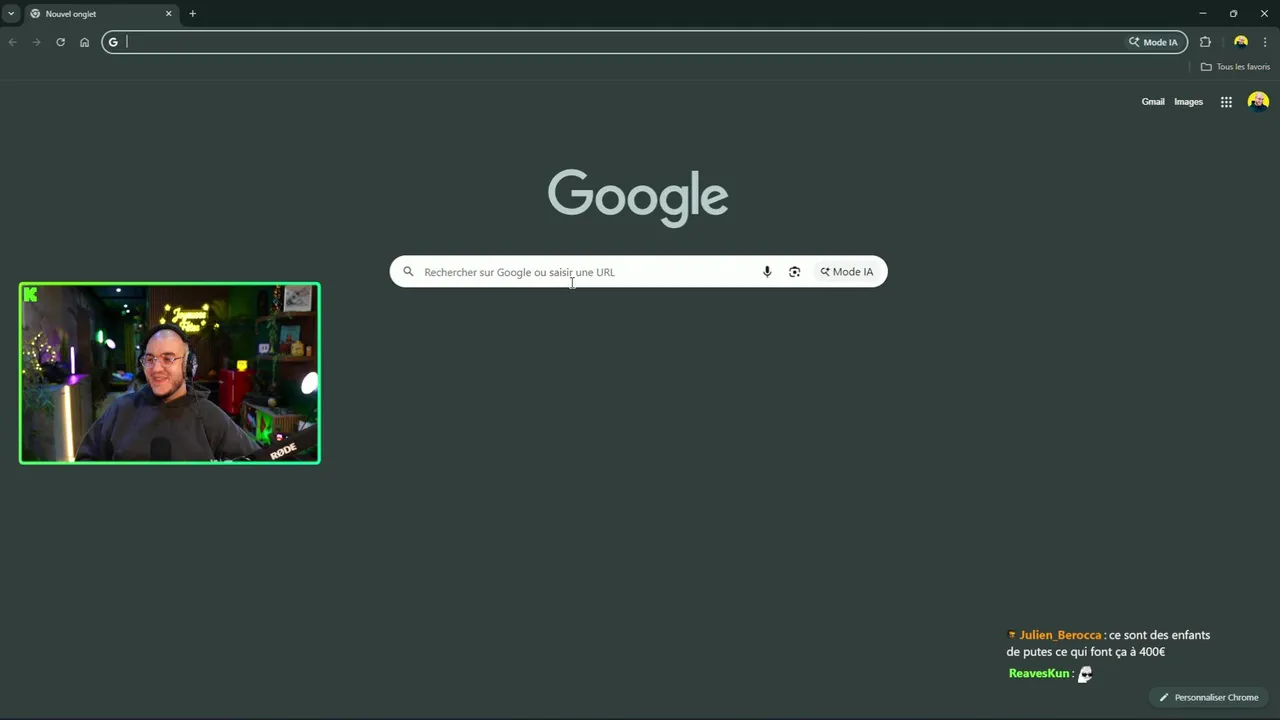The image size is (1280, 720).
Task: Click the Google logo
Action: click(638, 197)
